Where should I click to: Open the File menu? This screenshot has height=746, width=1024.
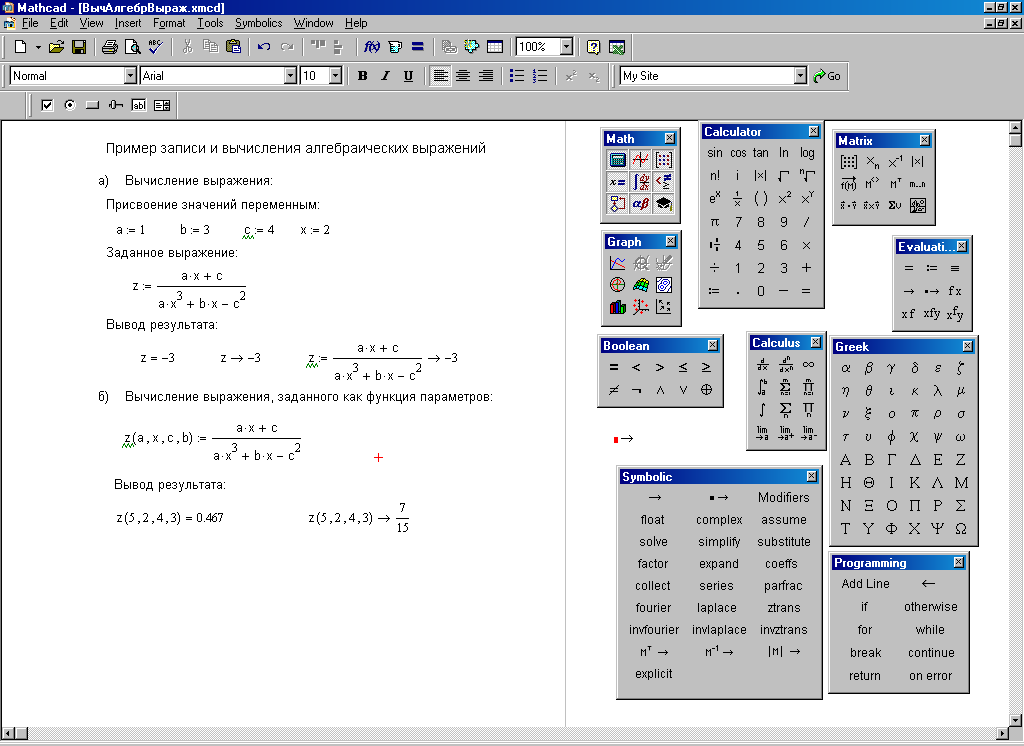coord(29,23)
